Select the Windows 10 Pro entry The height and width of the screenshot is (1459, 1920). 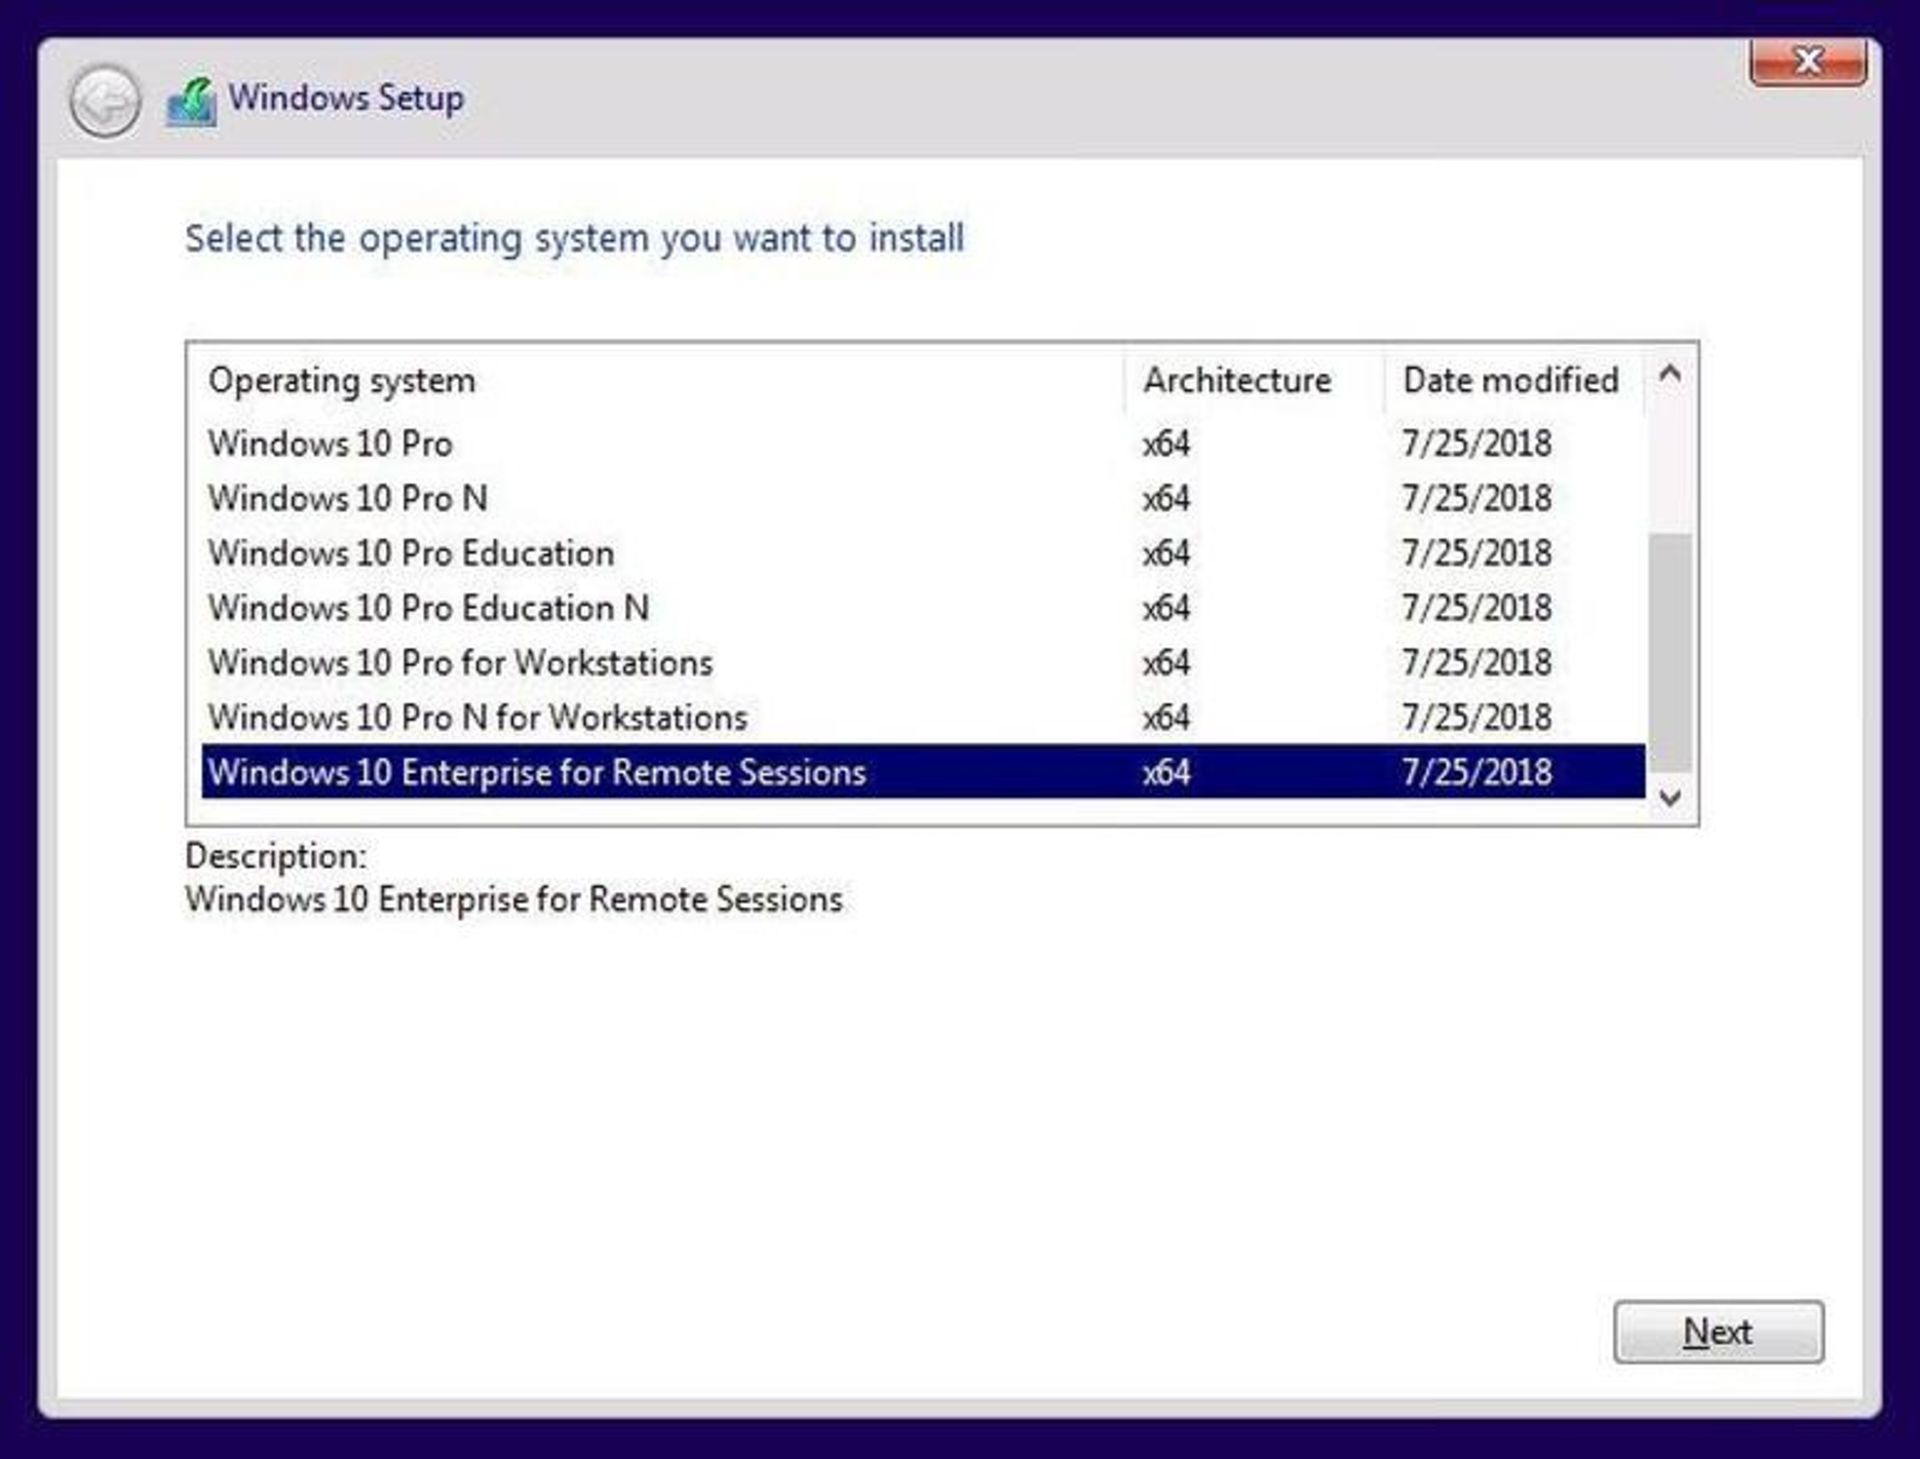[x=330, y=443]
